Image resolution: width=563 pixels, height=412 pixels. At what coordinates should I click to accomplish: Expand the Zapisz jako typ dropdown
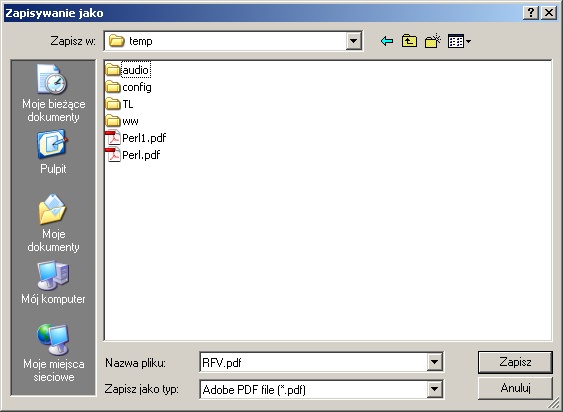click(434, 389)
